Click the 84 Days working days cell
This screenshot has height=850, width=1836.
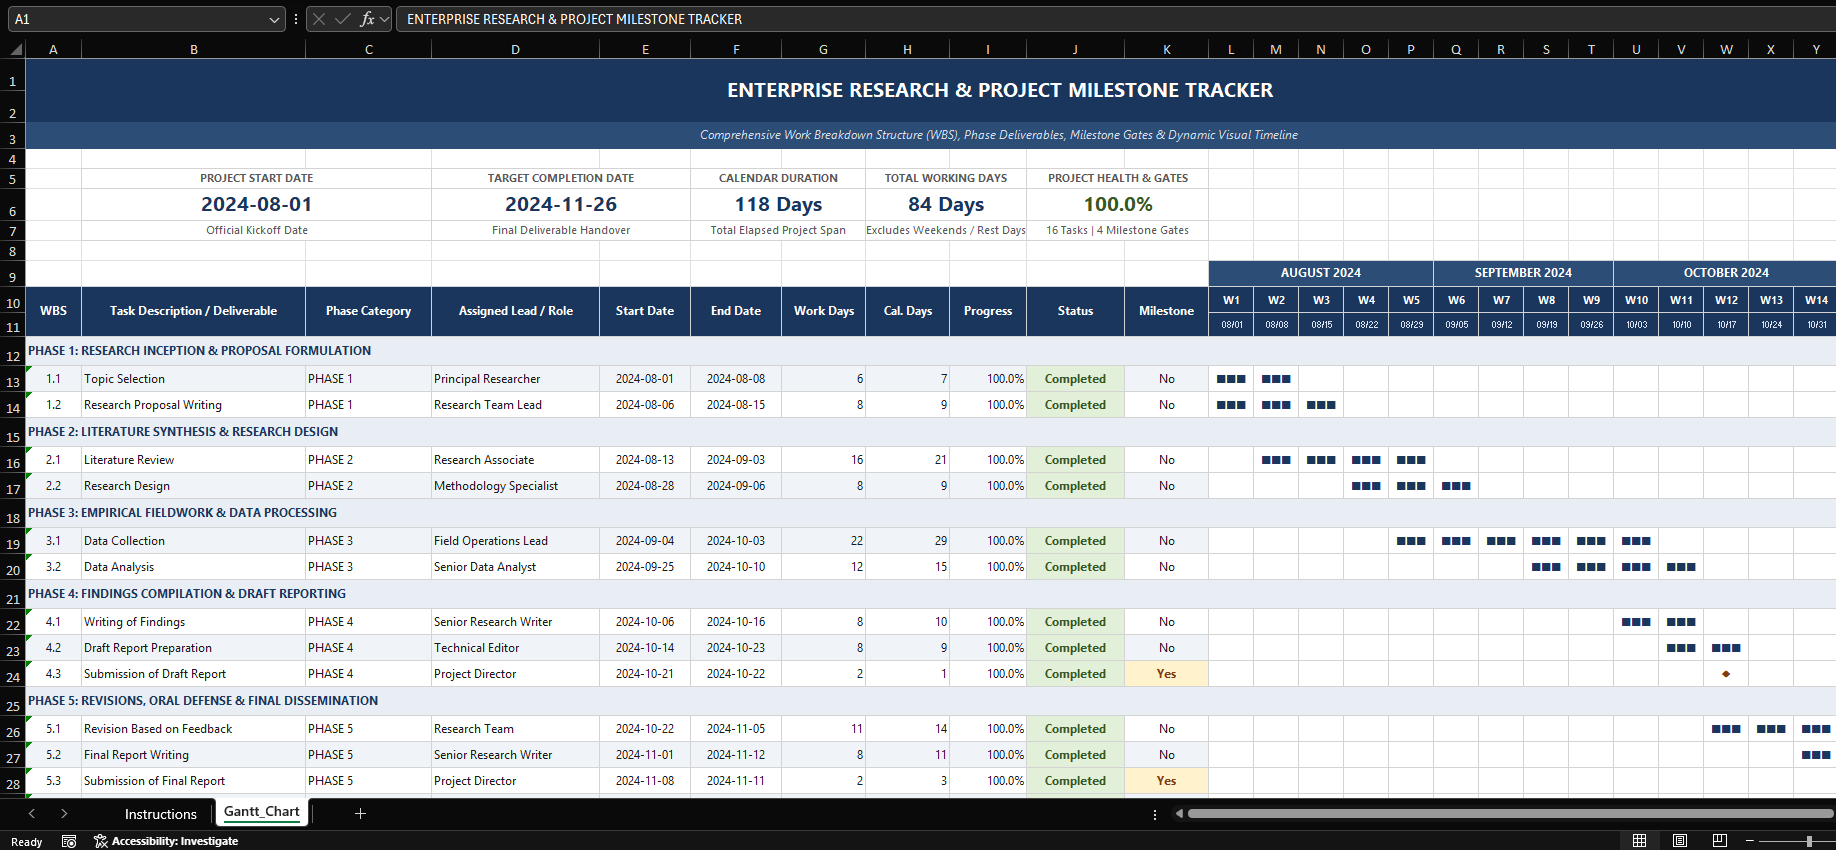pyautogui.click(x=946, y=204)
